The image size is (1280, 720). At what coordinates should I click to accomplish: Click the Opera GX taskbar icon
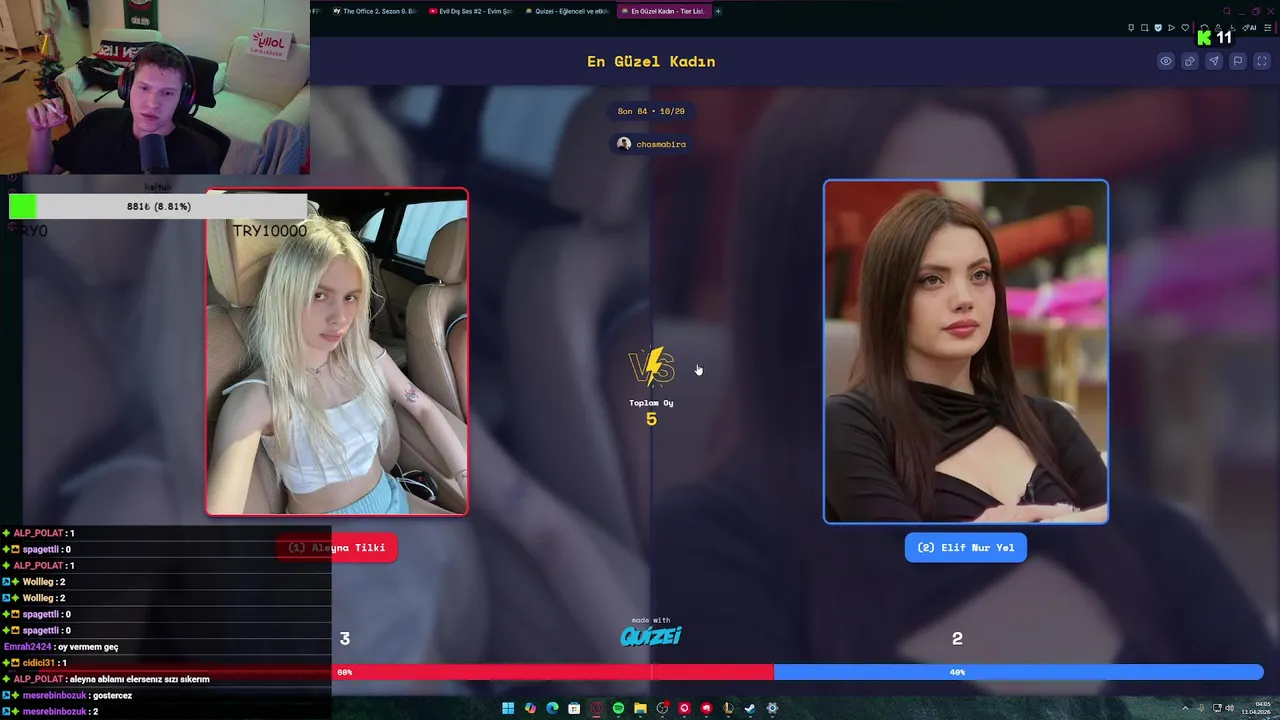click(596, 708)
